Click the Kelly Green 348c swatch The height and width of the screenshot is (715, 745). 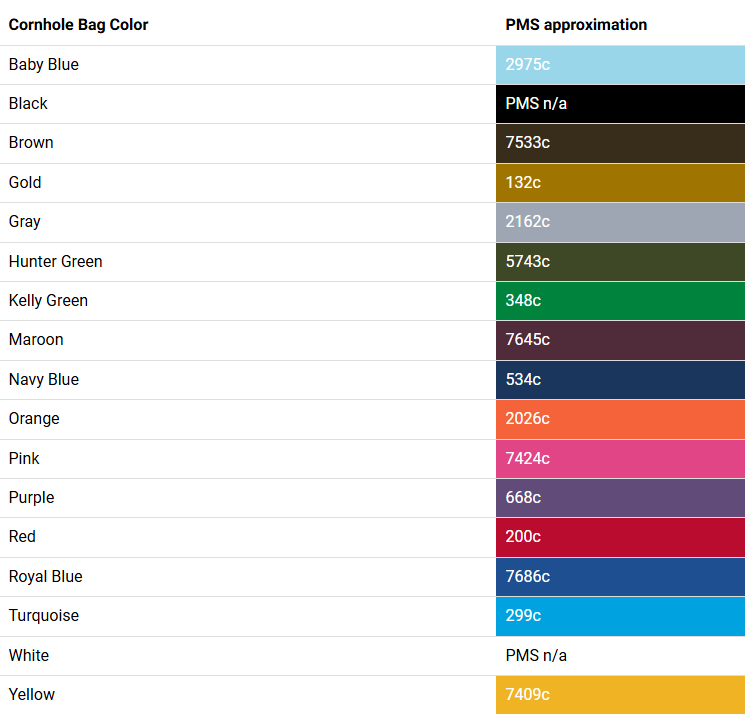[x=621, y=301]
